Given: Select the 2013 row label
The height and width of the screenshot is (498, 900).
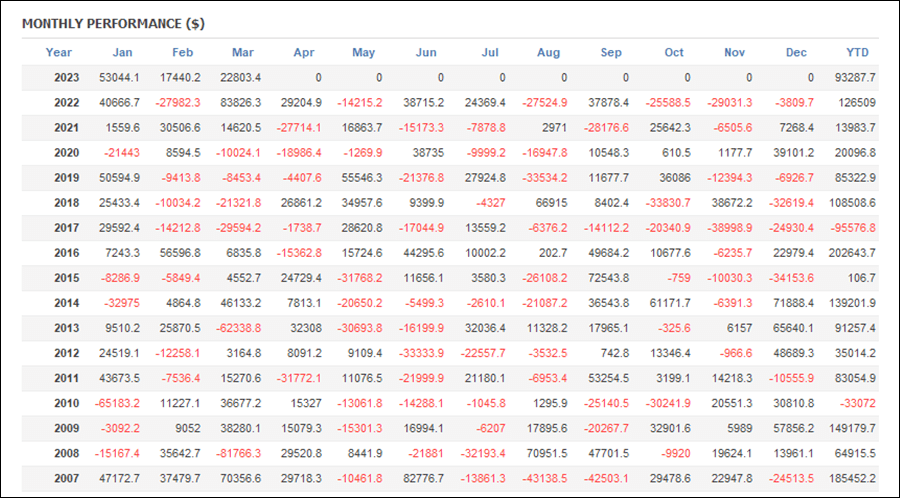Looking at the screenshot, I should (67, 328).
